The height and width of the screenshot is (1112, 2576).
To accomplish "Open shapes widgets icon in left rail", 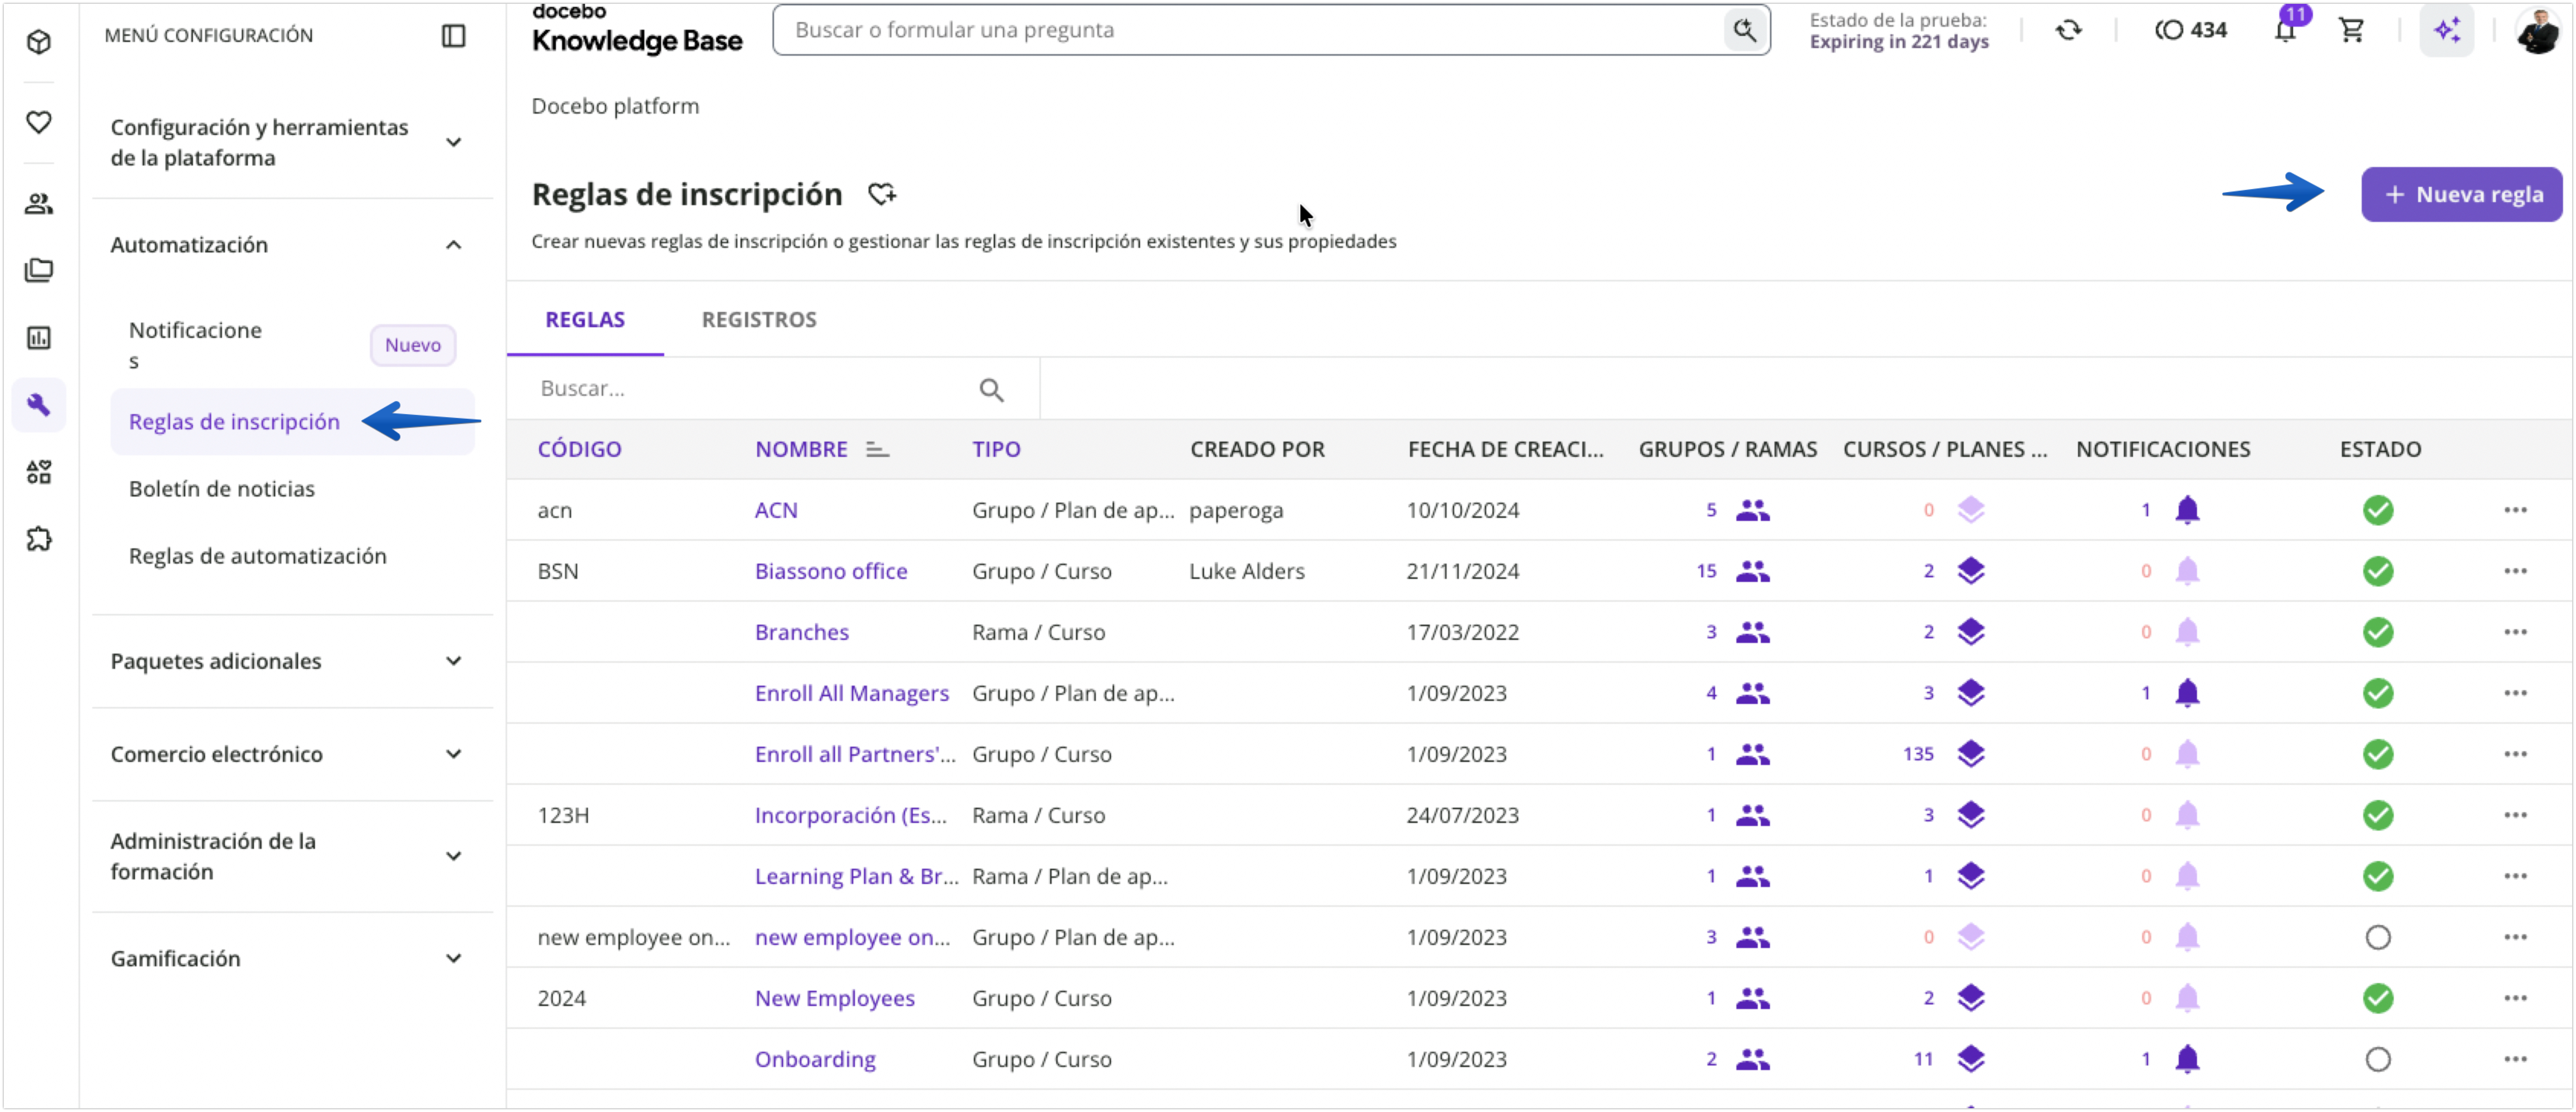I will point(39,472).
